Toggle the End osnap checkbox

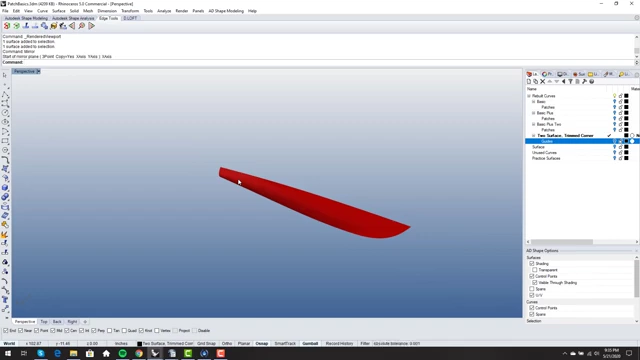(6, 331)
